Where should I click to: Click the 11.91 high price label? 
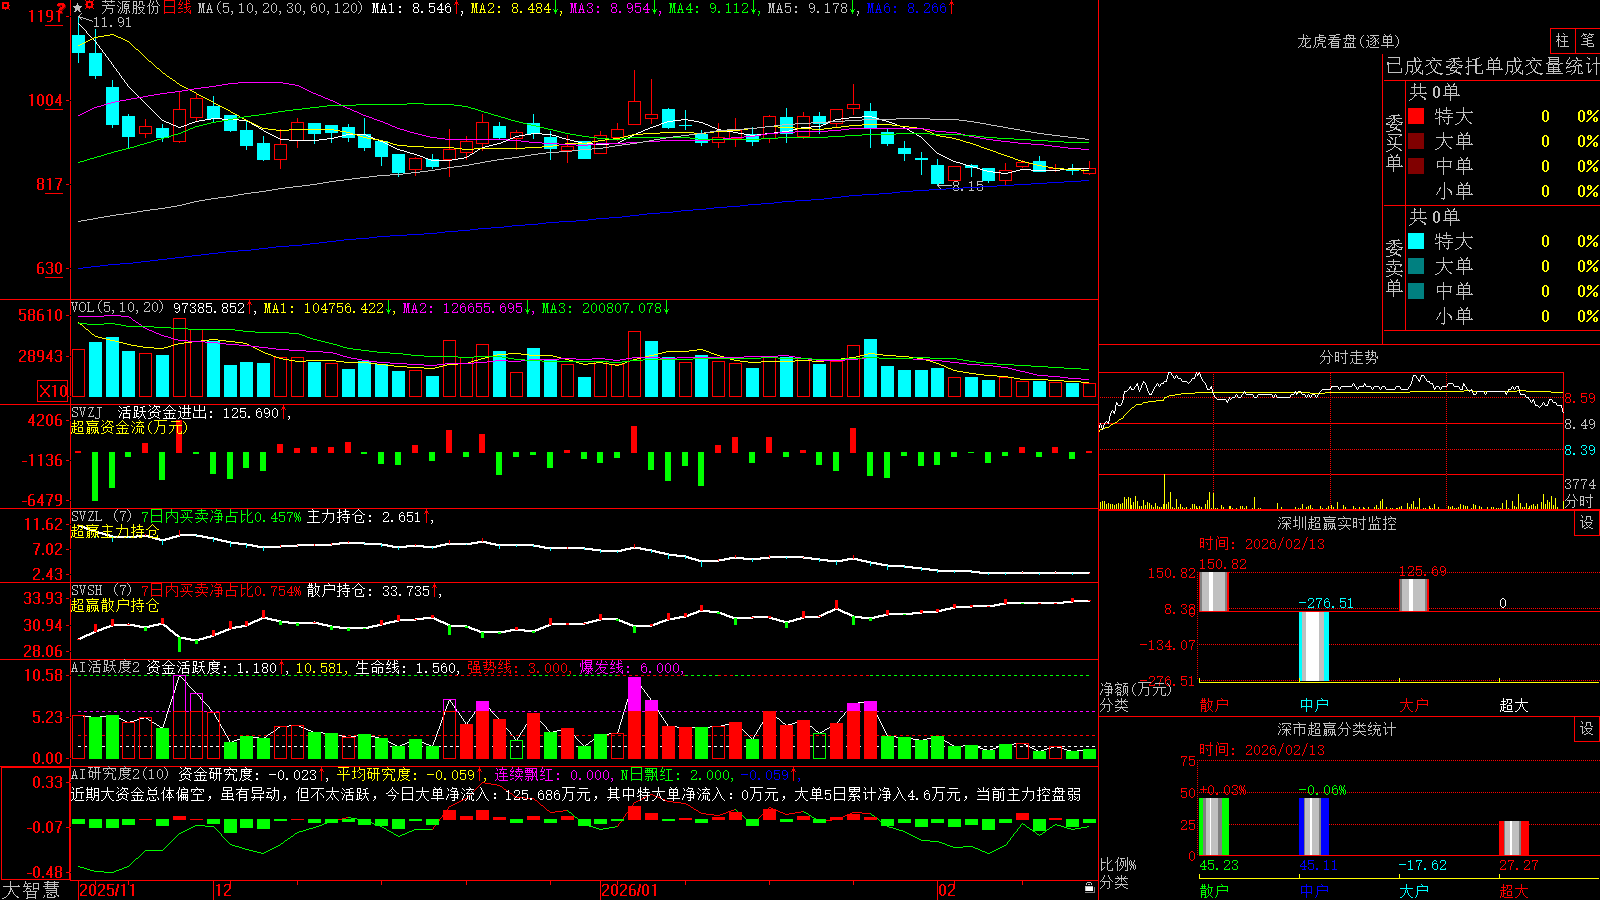click(x=112, y=22)
